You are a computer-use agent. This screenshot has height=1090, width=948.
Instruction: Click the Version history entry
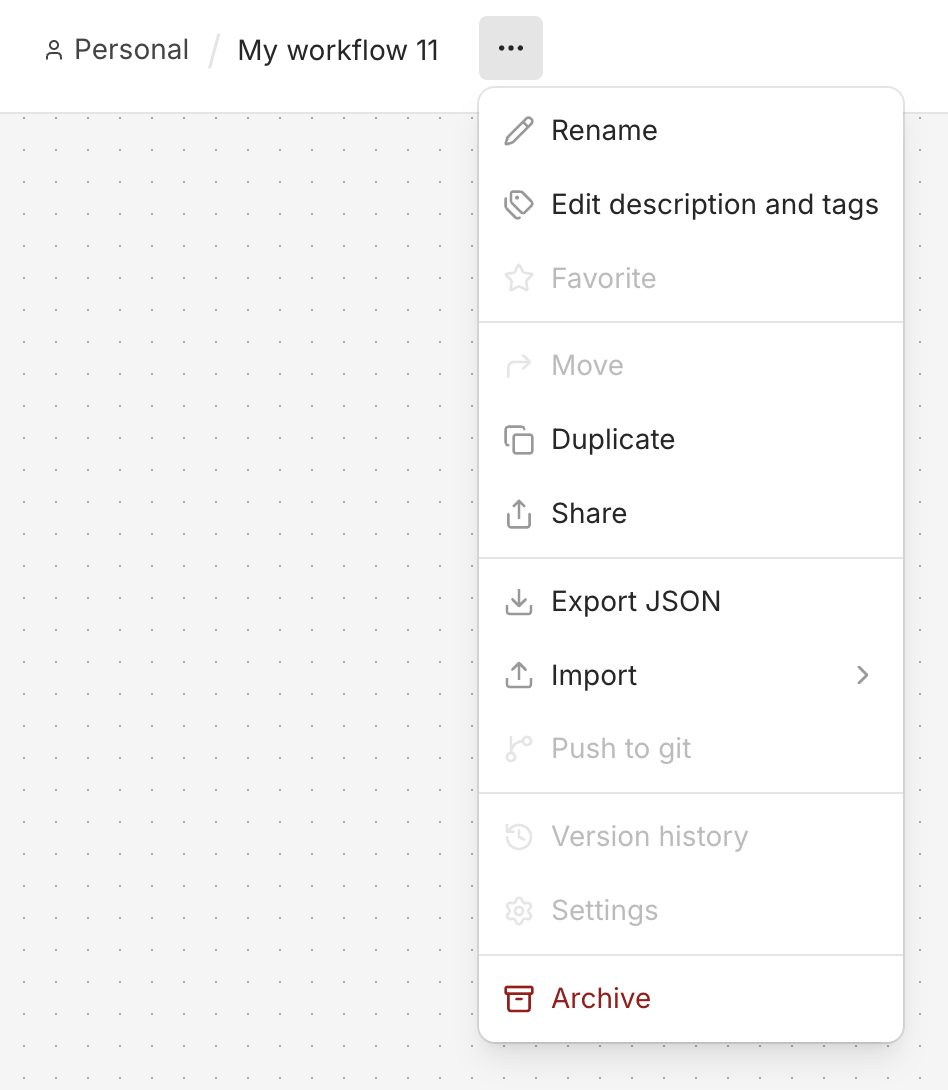tap(691, 836)
